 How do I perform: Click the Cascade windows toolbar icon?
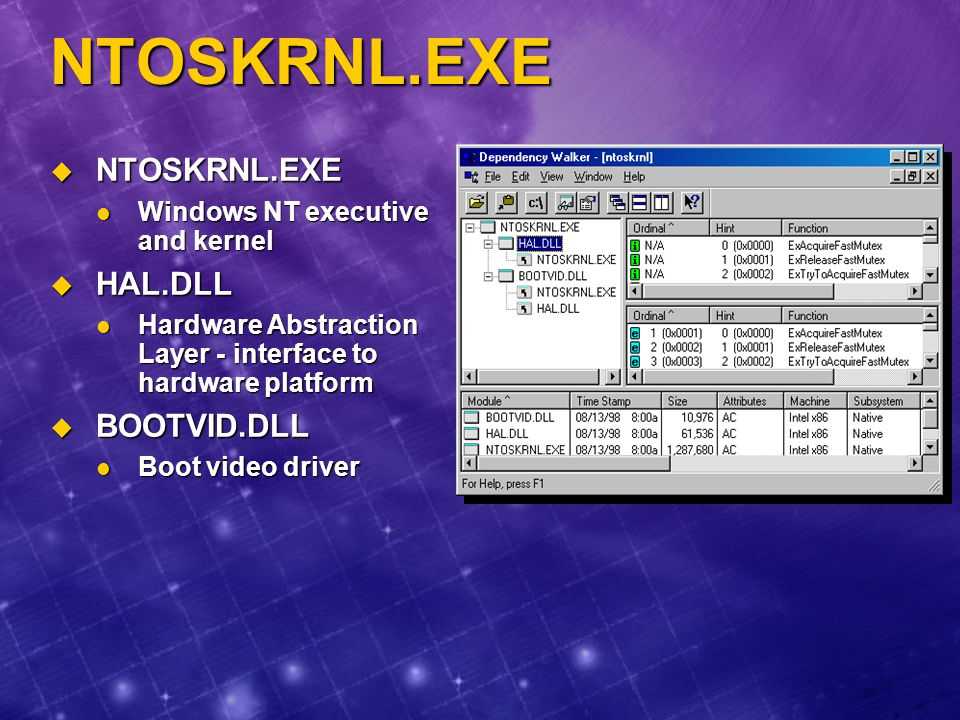pyautogui.click(x=617, y=202)
